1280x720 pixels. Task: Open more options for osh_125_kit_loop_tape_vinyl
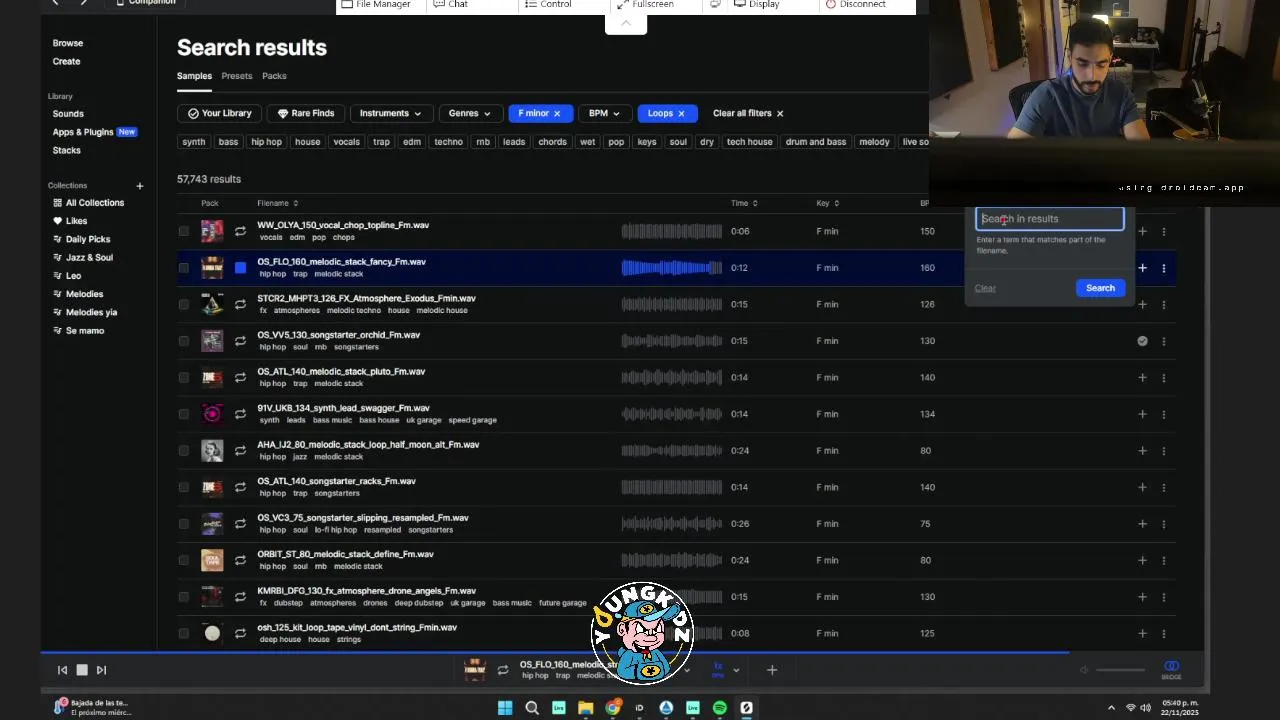click(x=1163, y=633)
